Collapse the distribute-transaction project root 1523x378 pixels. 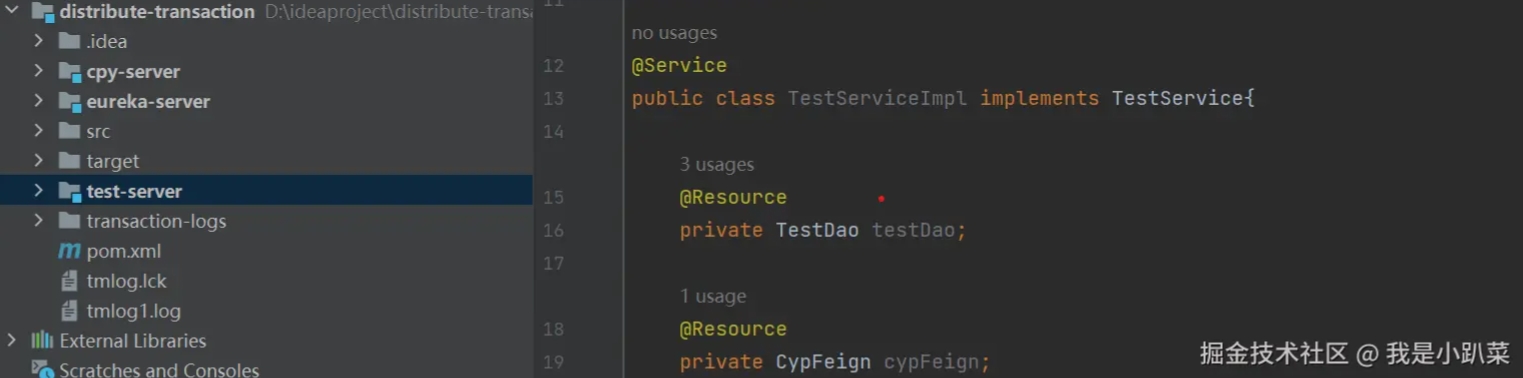coord(11,11)
